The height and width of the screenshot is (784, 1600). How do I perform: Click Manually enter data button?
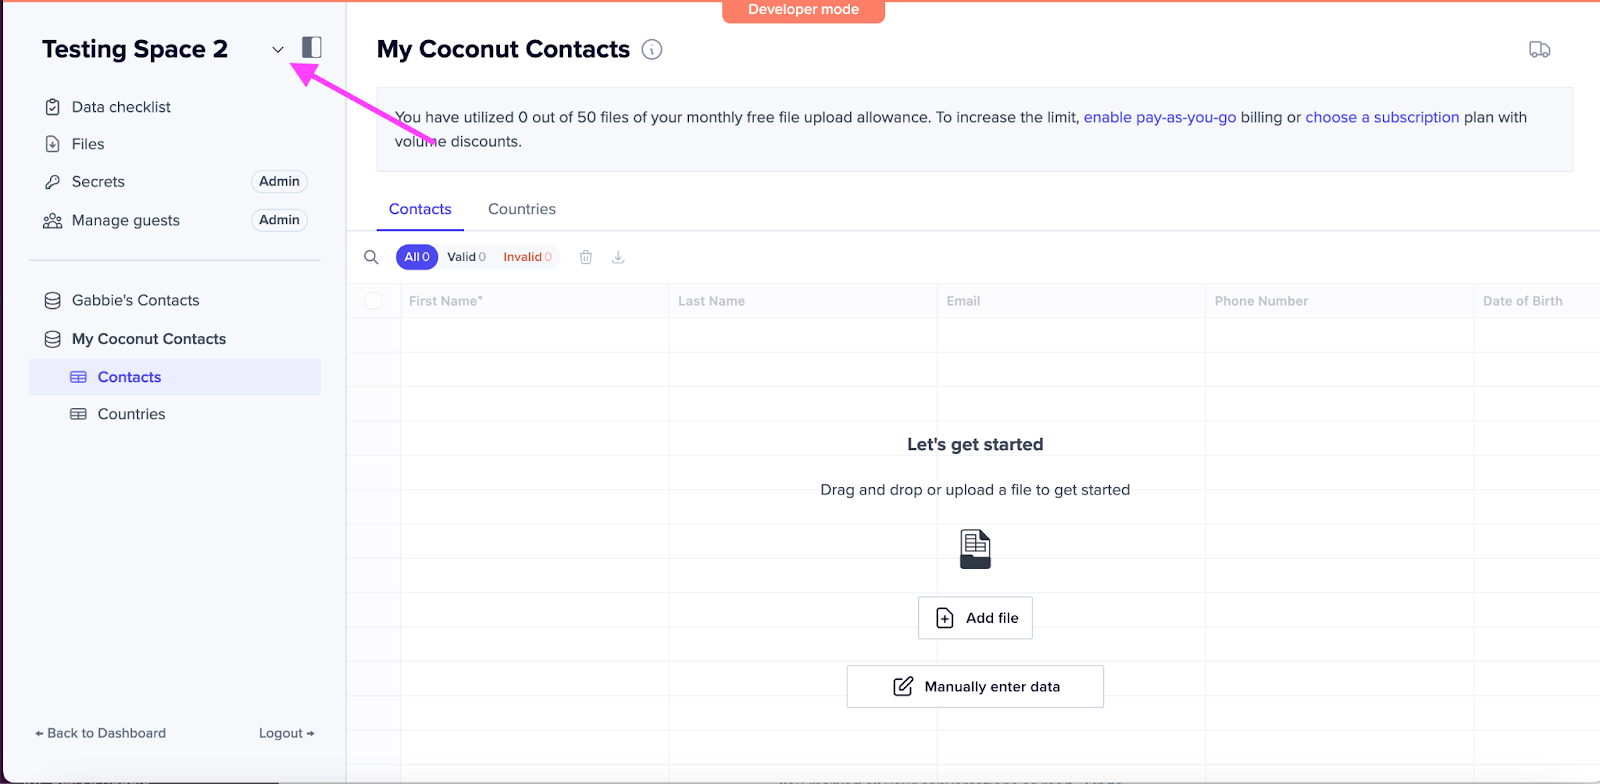pyautogui.click(x=975, y=687)
